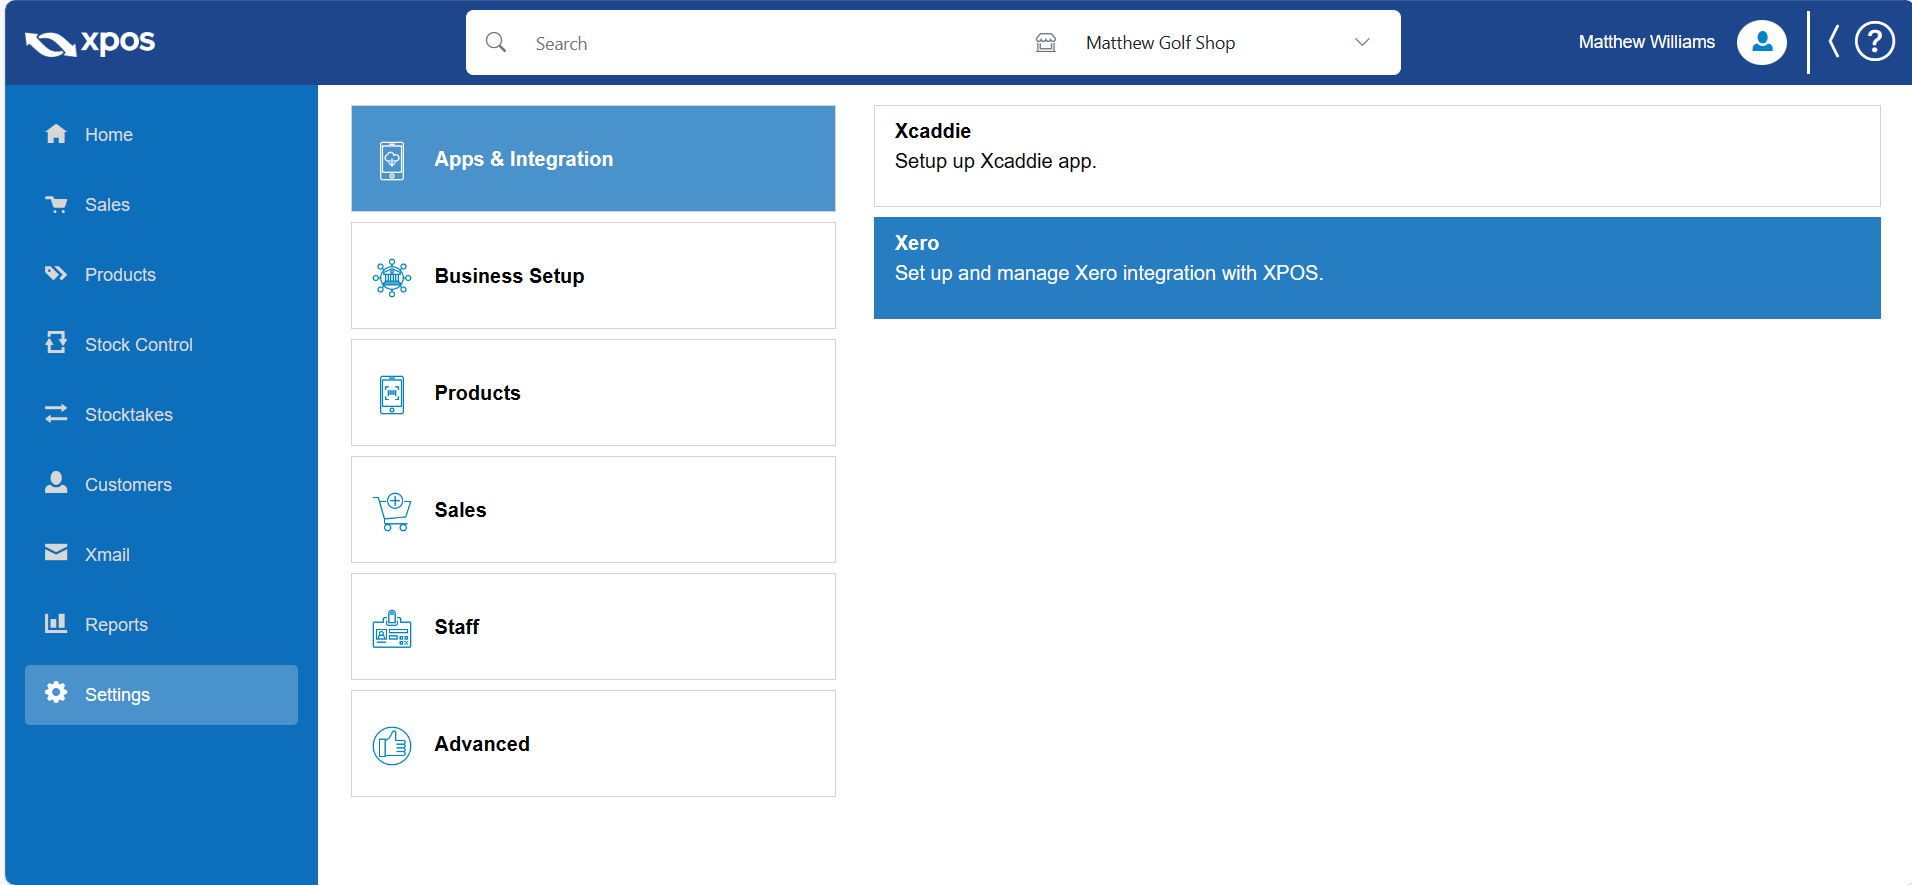1912x885 pixels.
Task: Expand the Matthew Golf Shop dropdown arrow
Action: [1362, 42]
